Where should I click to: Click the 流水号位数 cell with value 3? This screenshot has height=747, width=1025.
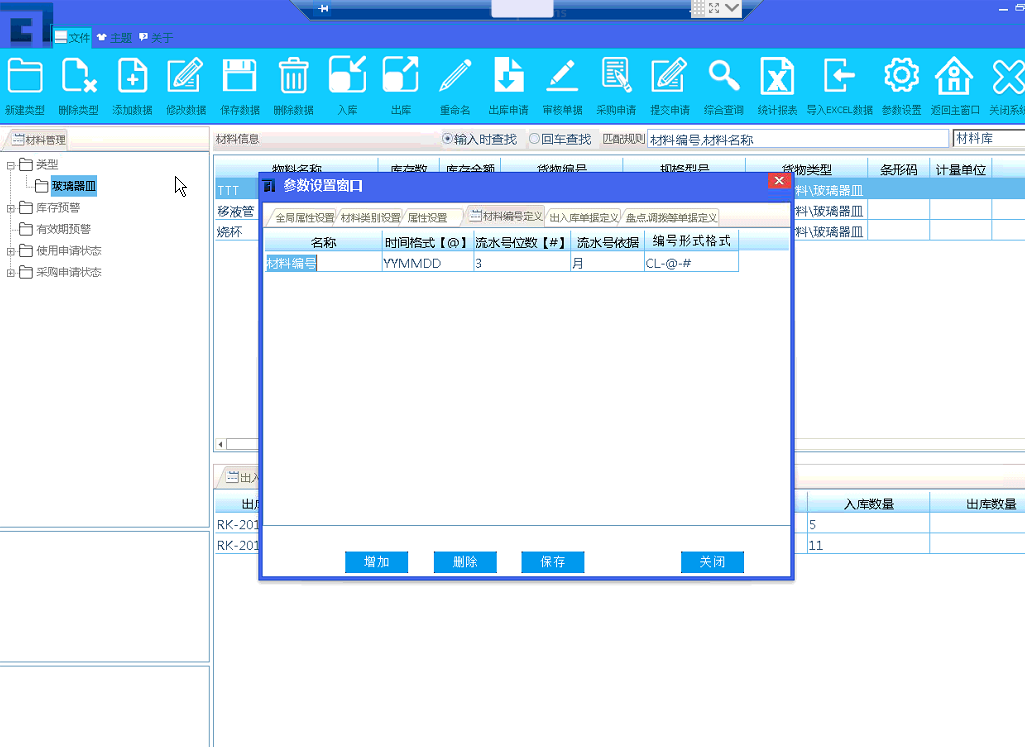click(x=522, y=263)
